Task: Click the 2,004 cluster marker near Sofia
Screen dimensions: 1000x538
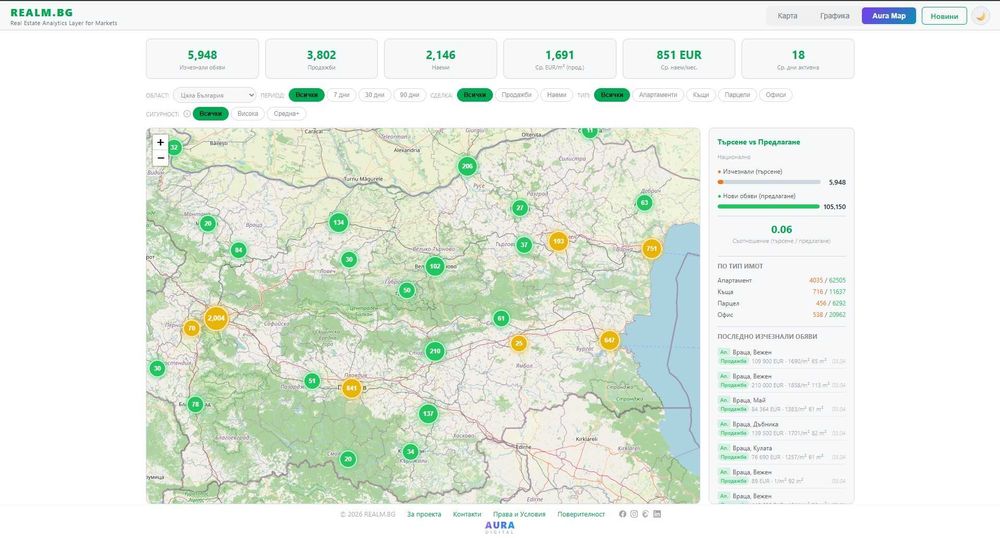Action: pos(216,318)
